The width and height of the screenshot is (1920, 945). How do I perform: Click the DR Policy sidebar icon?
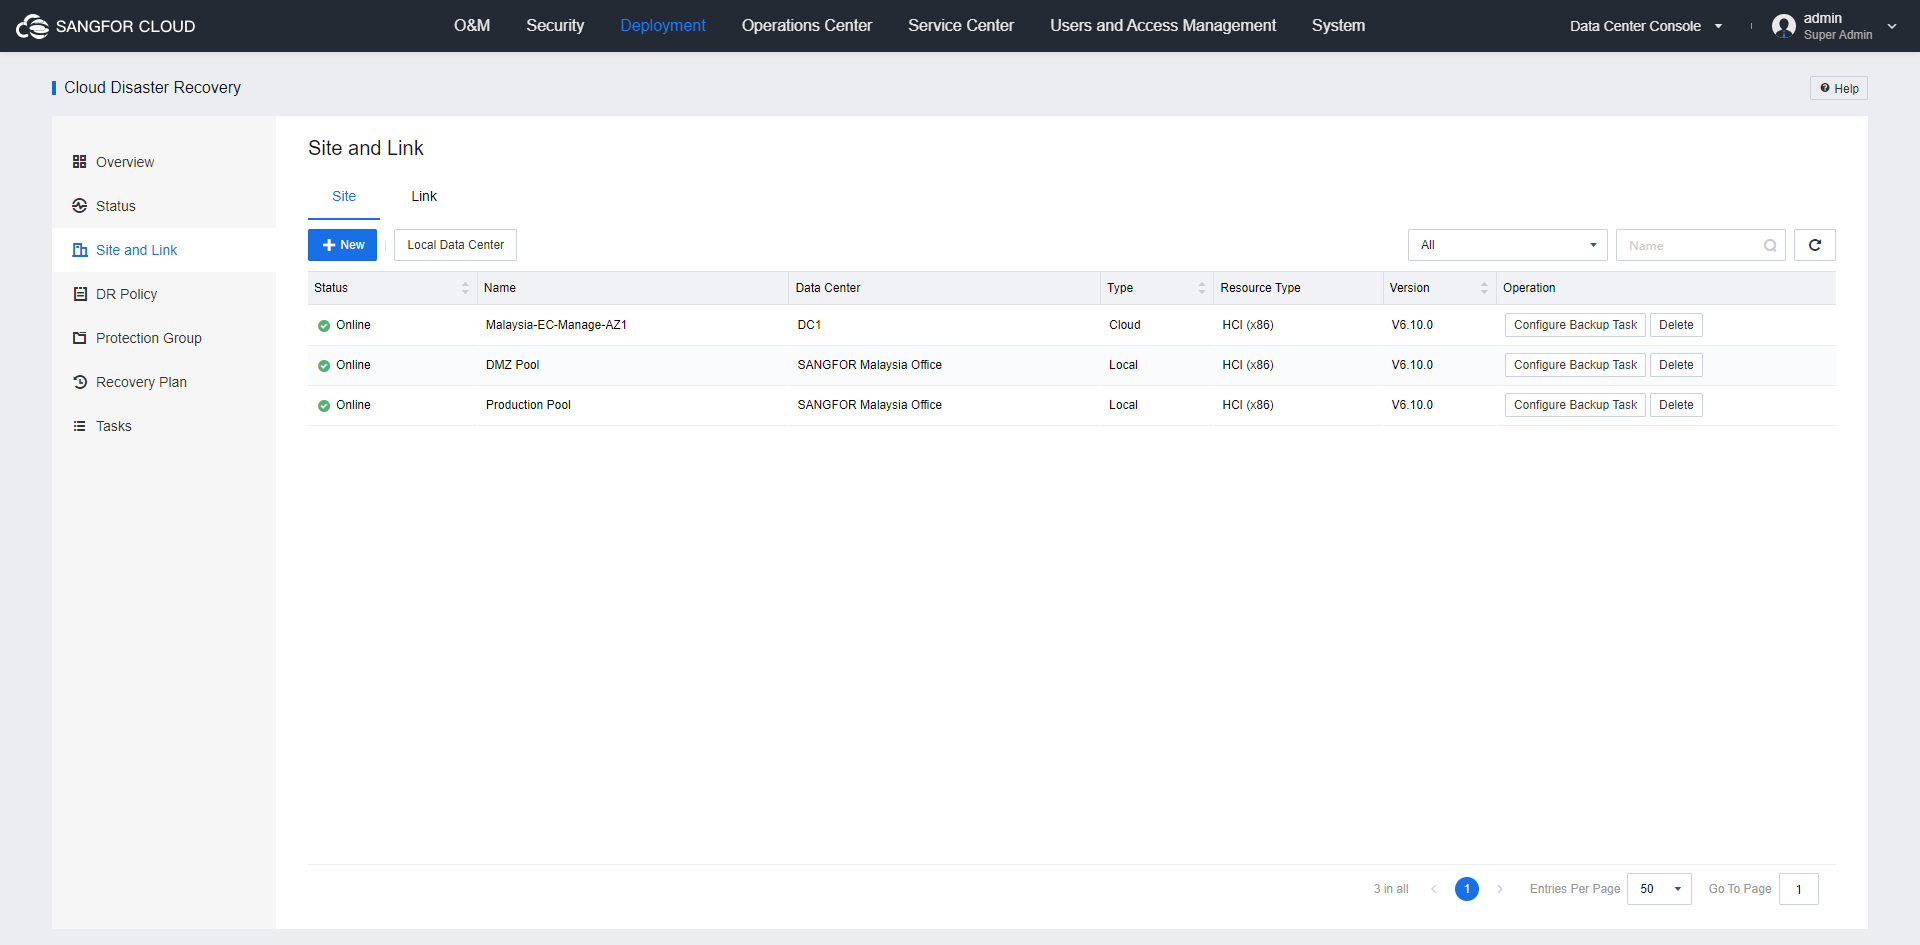(x=80, y=294)
